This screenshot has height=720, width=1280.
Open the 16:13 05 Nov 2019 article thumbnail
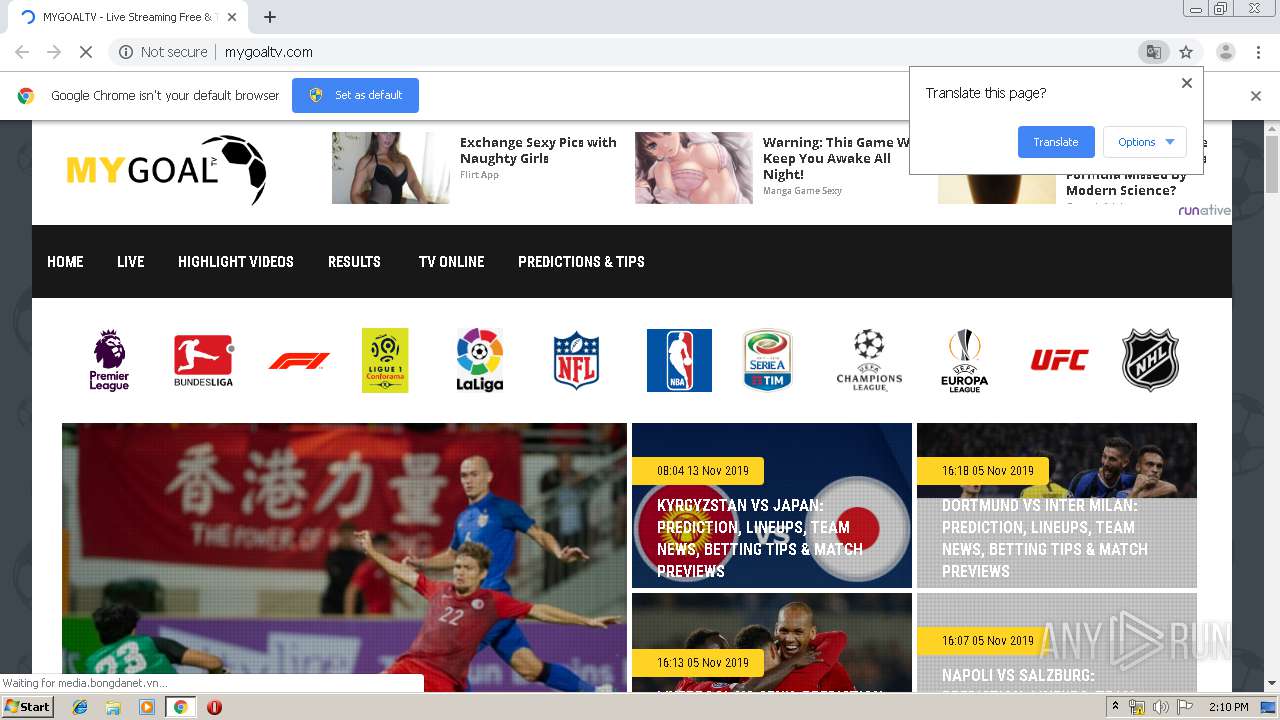[x=772, y=642]
